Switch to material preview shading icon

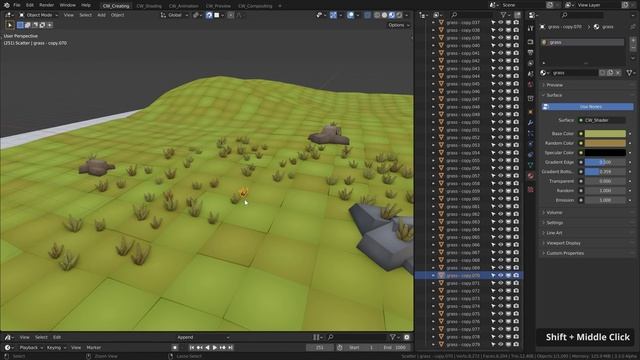click(391, 15)
